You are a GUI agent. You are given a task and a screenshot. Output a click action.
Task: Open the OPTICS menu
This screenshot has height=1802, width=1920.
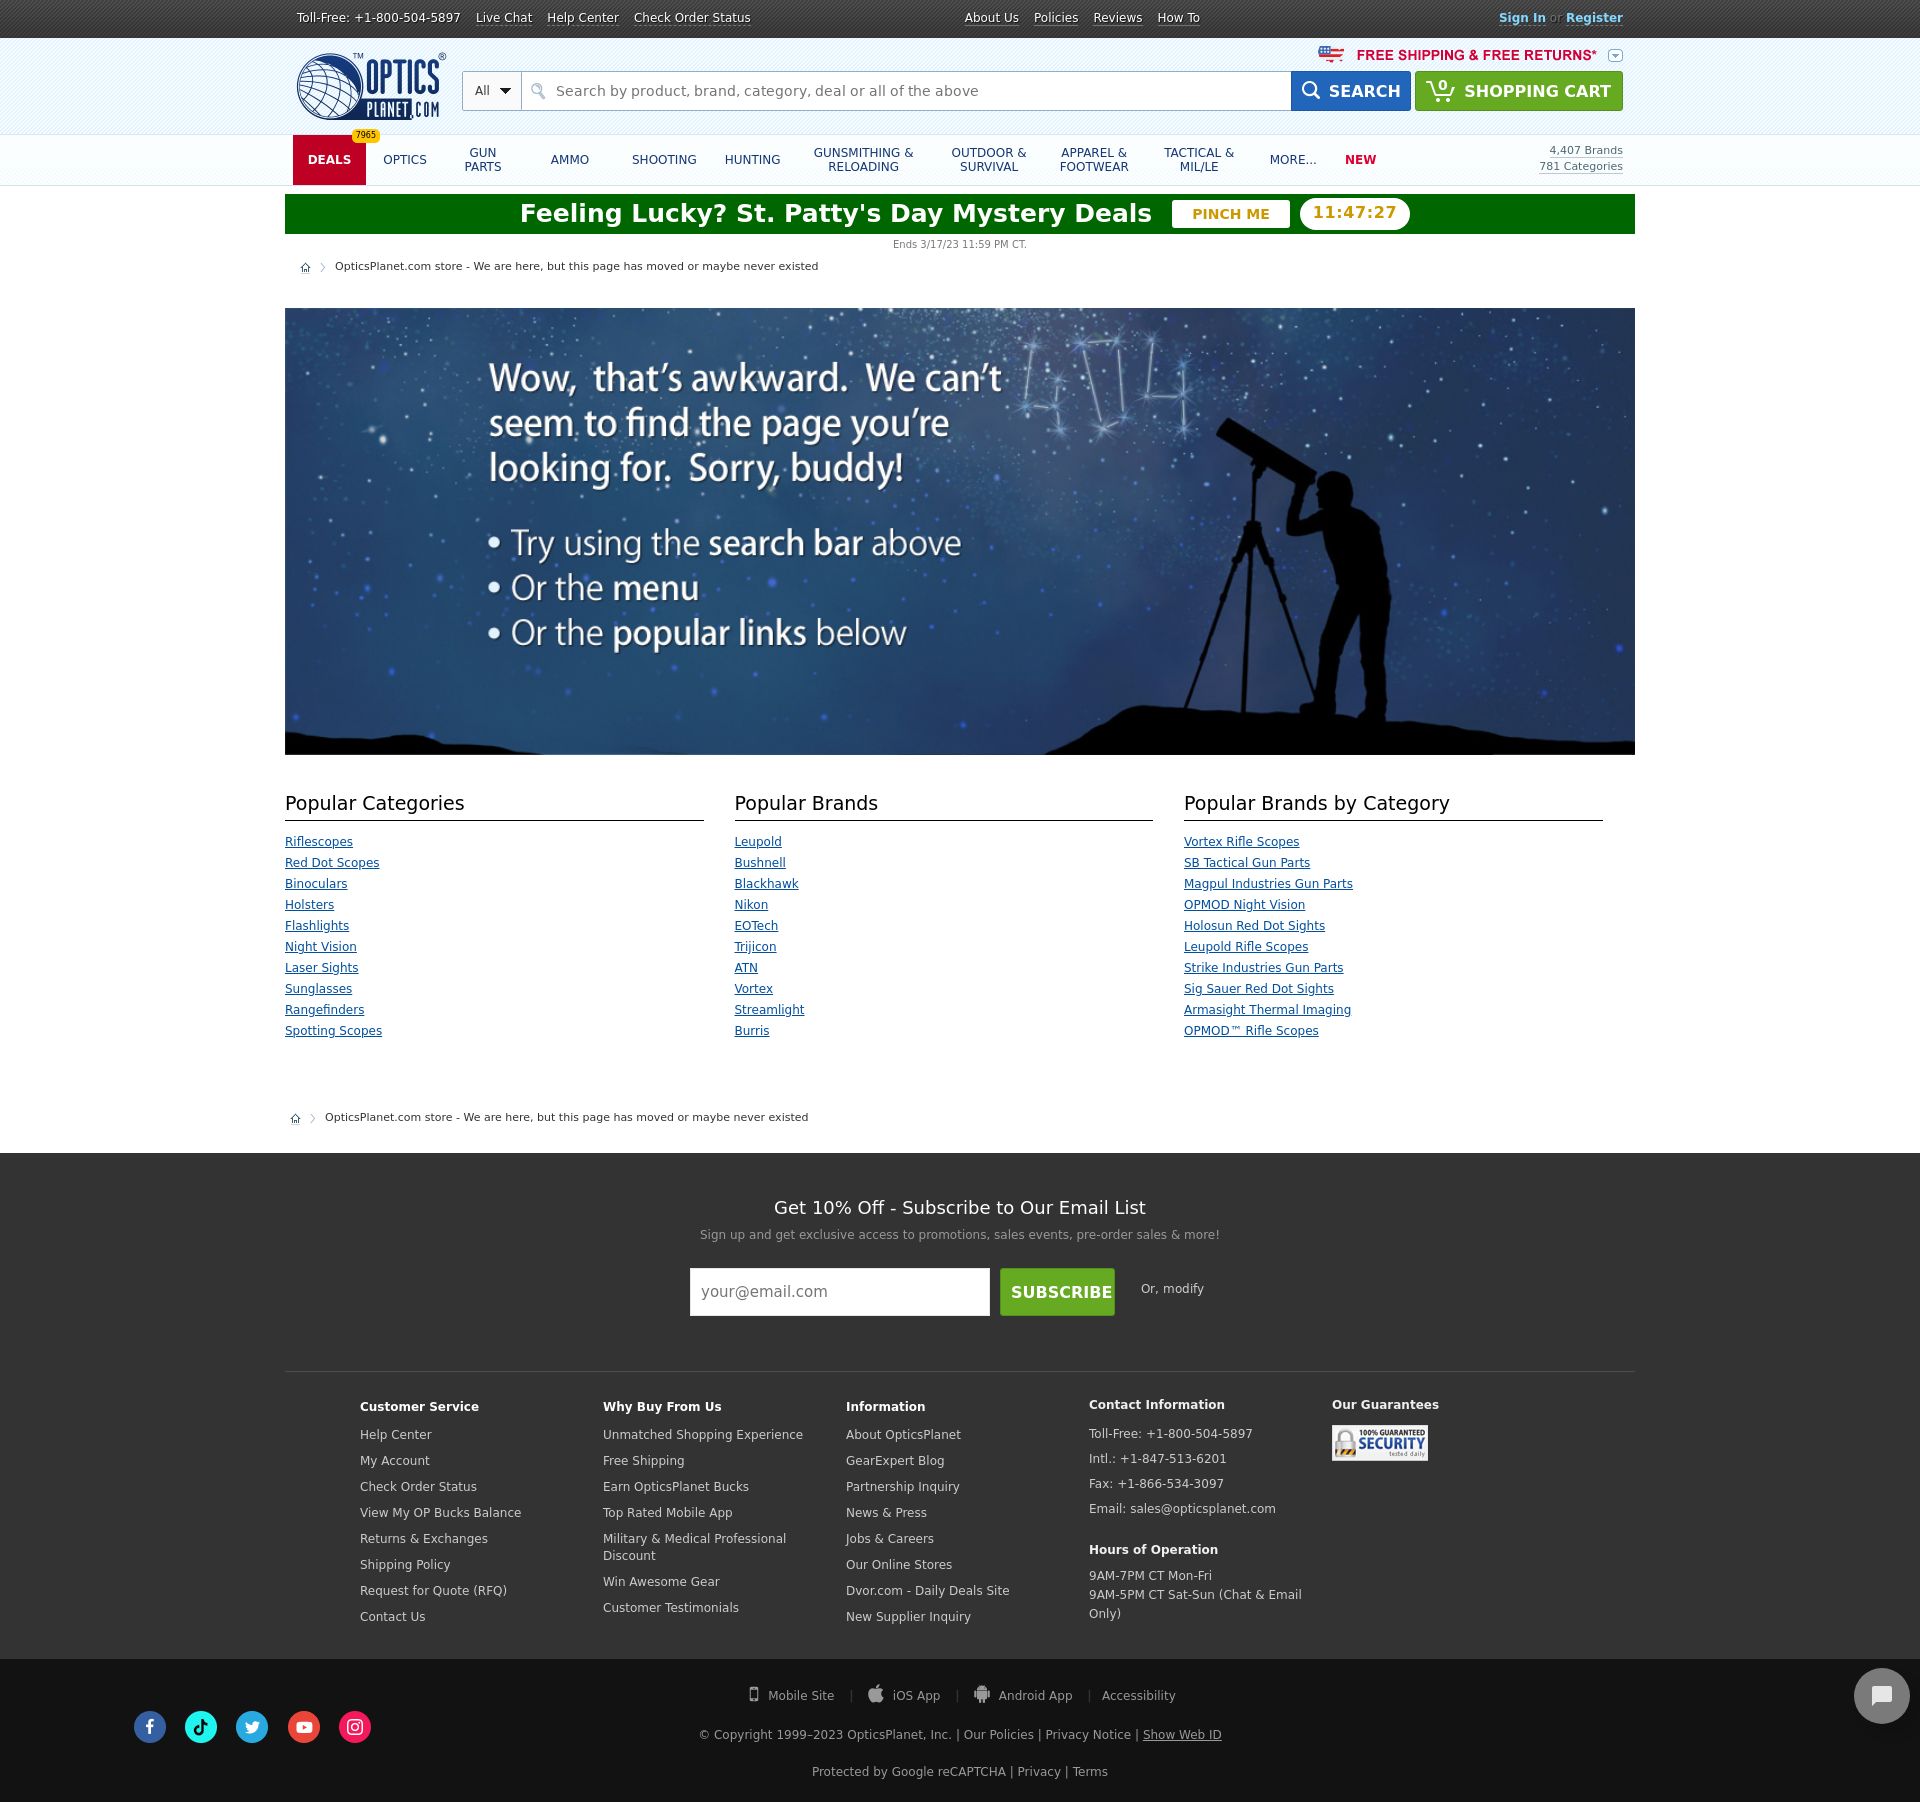[405, 160]
